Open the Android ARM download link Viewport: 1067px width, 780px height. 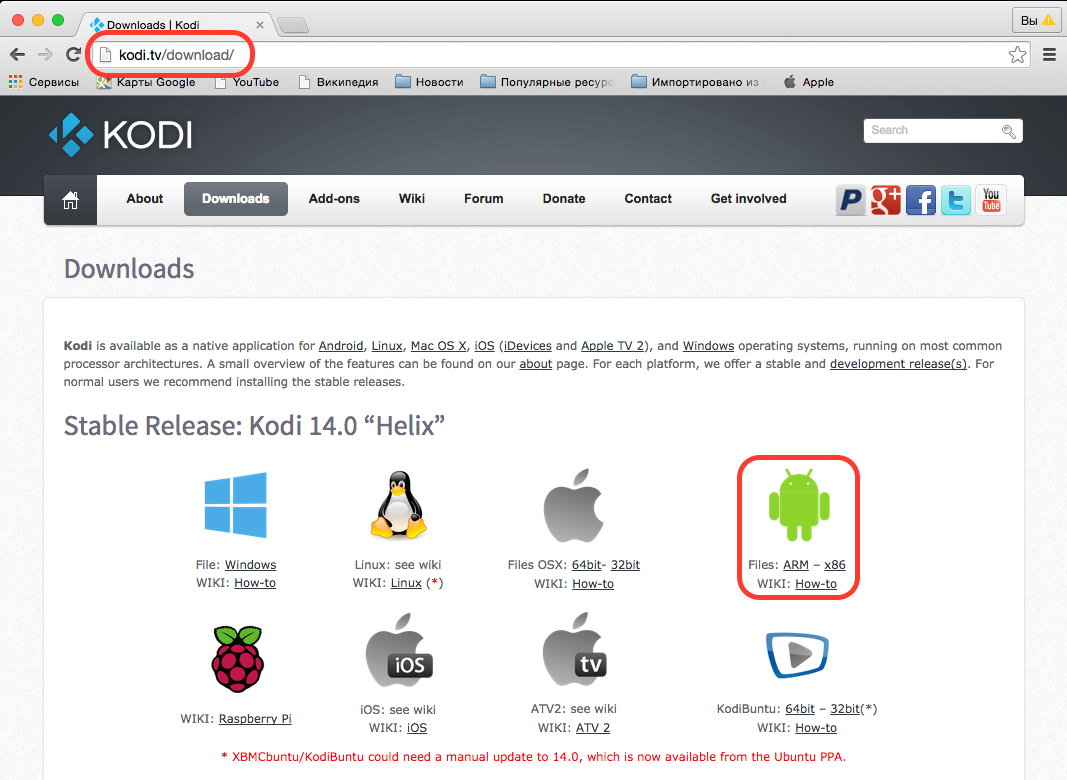pyautogui.click(x=795, y=565)
